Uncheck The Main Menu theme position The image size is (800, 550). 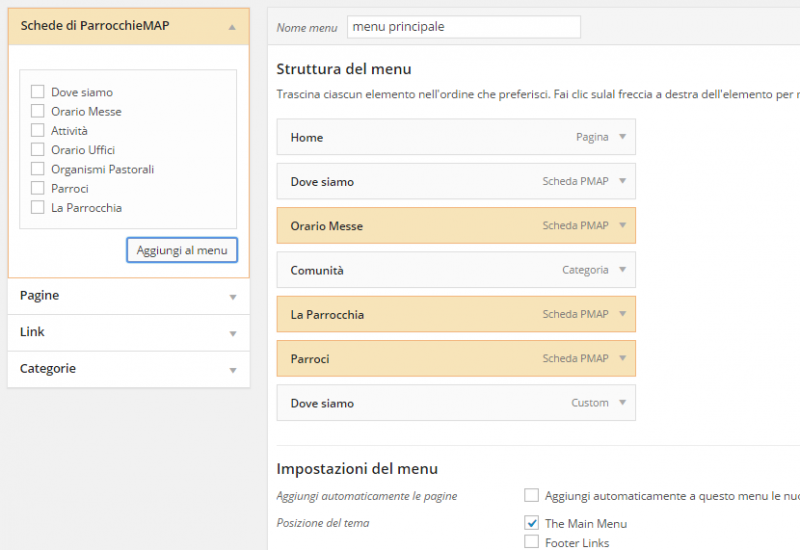532,523
